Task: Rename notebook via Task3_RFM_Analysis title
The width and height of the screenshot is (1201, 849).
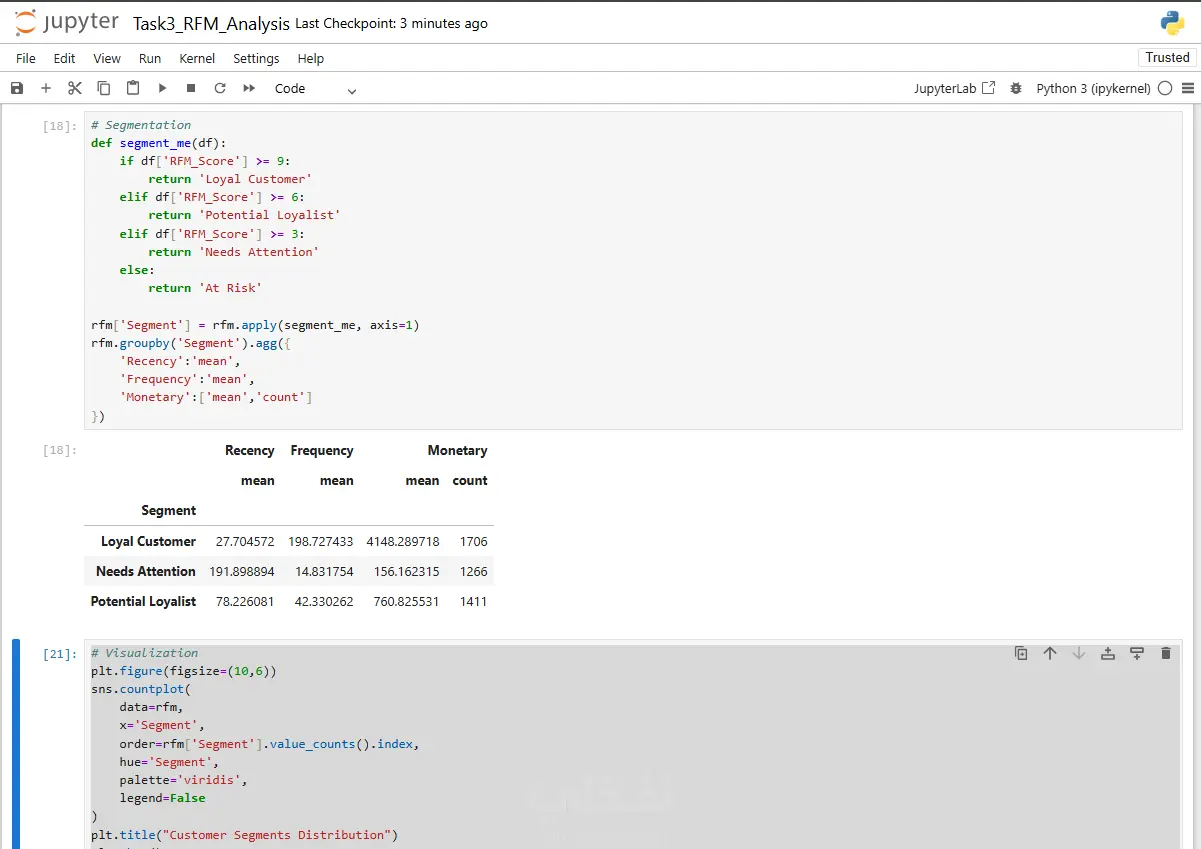Action: [x=211, y=23]
